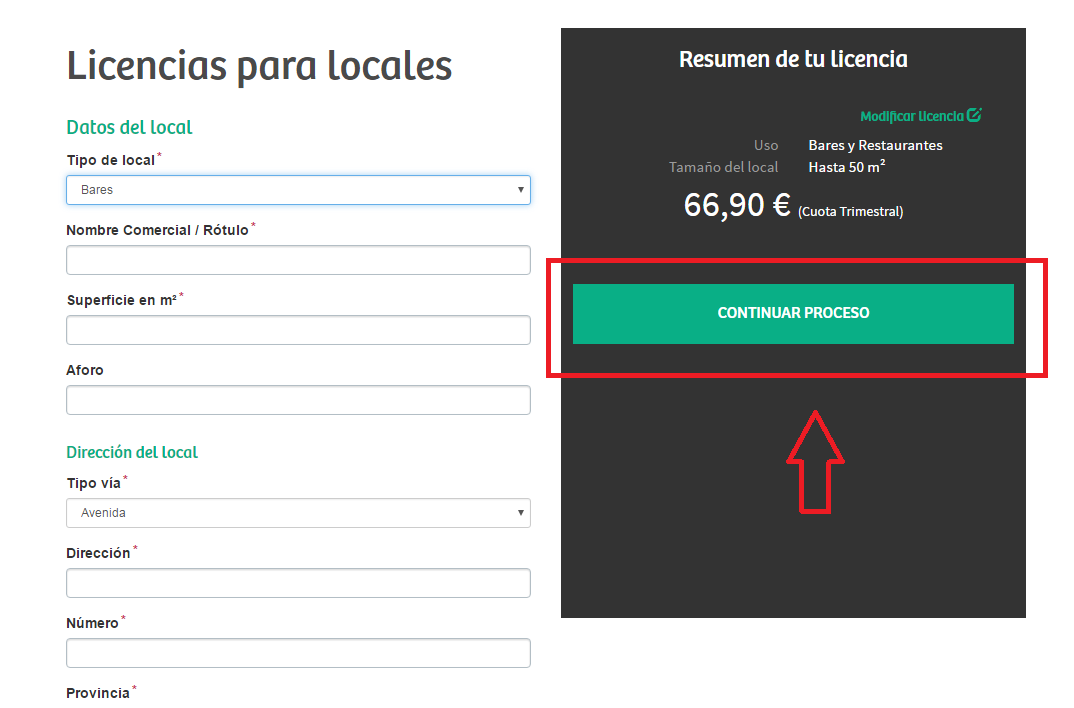
Task: Click the Modificar licencia edit icon
Action: tap(975, 115)
